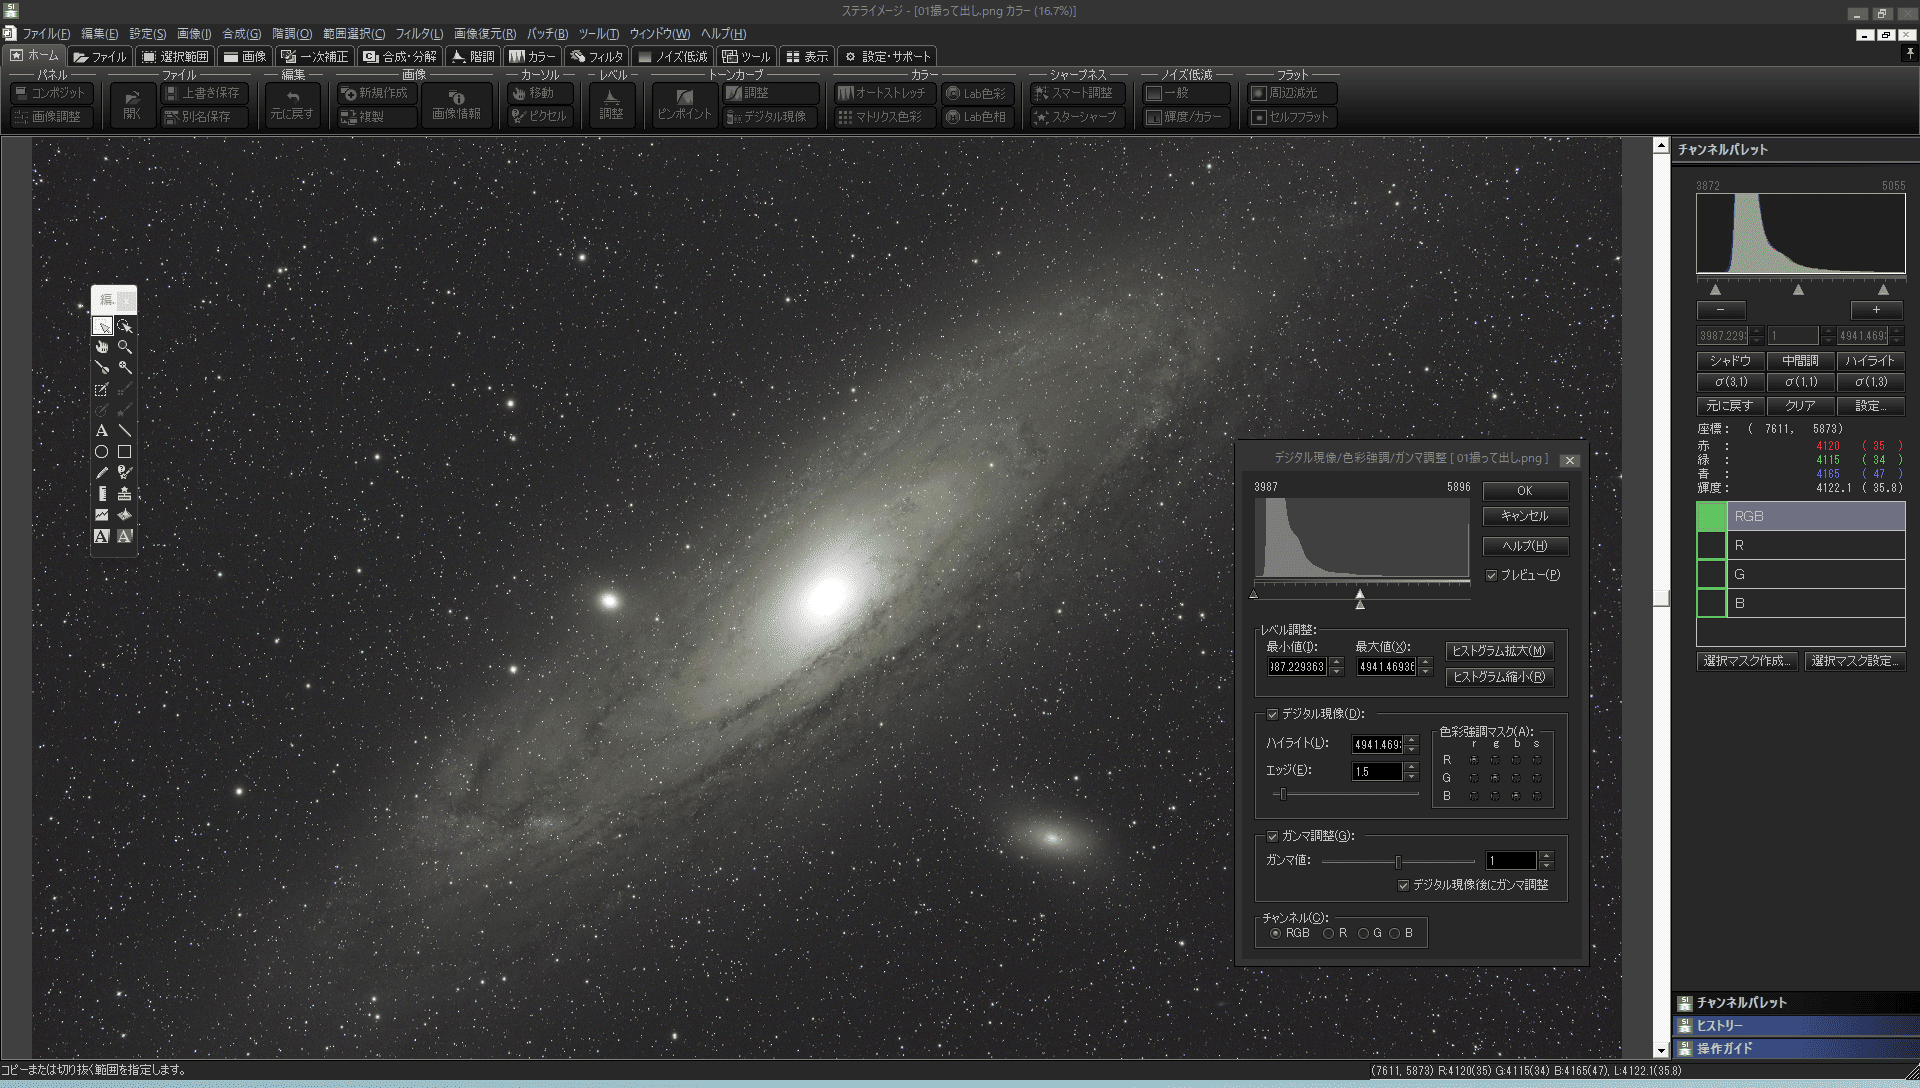Image resolution: width=1920 pixels, height=1088 pixels.
Task: Select the R channel radio button
Action: (x=1329, y=933)
